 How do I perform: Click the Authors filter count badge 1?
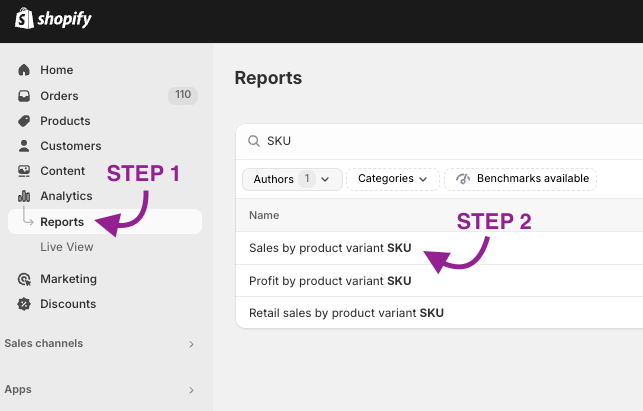click(x=307, y=179)
